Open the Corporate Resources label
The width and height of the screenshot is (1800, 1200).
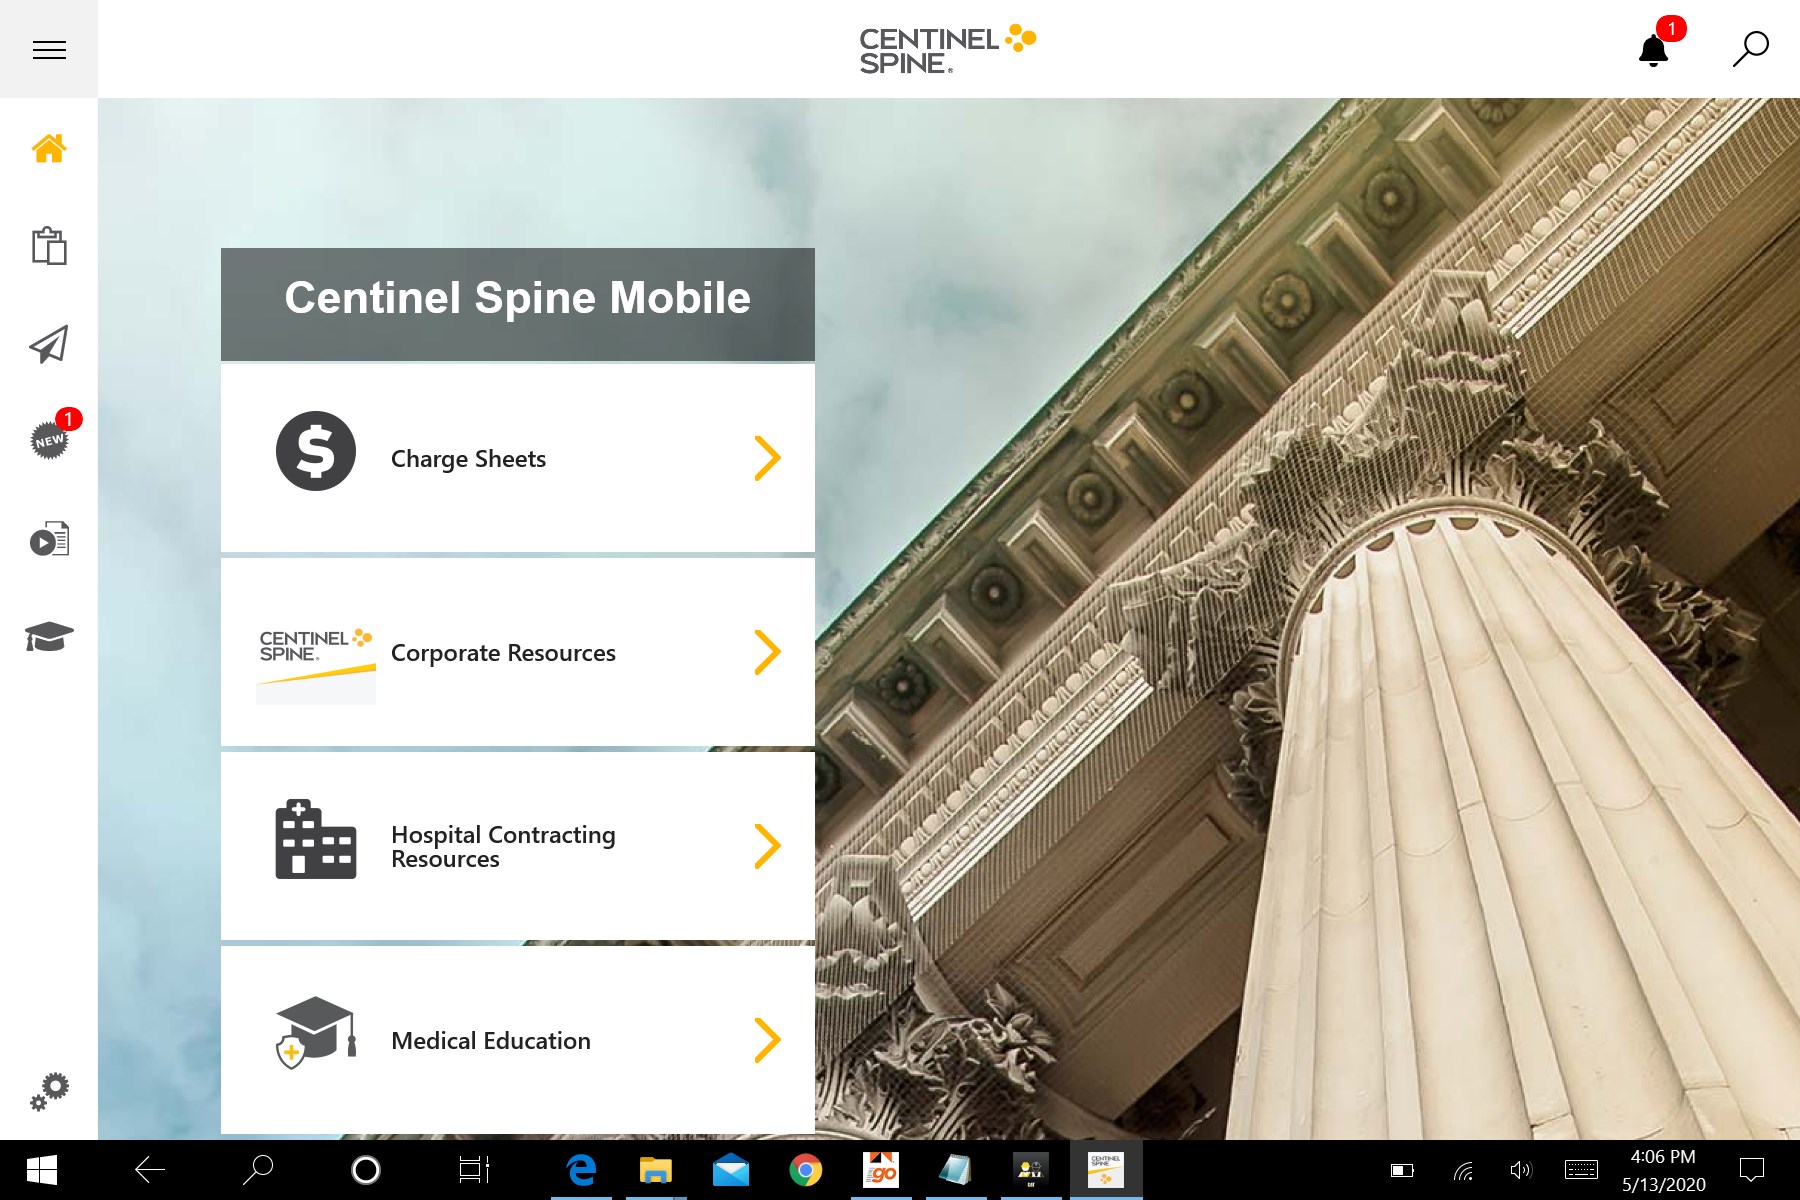(503, 653)
